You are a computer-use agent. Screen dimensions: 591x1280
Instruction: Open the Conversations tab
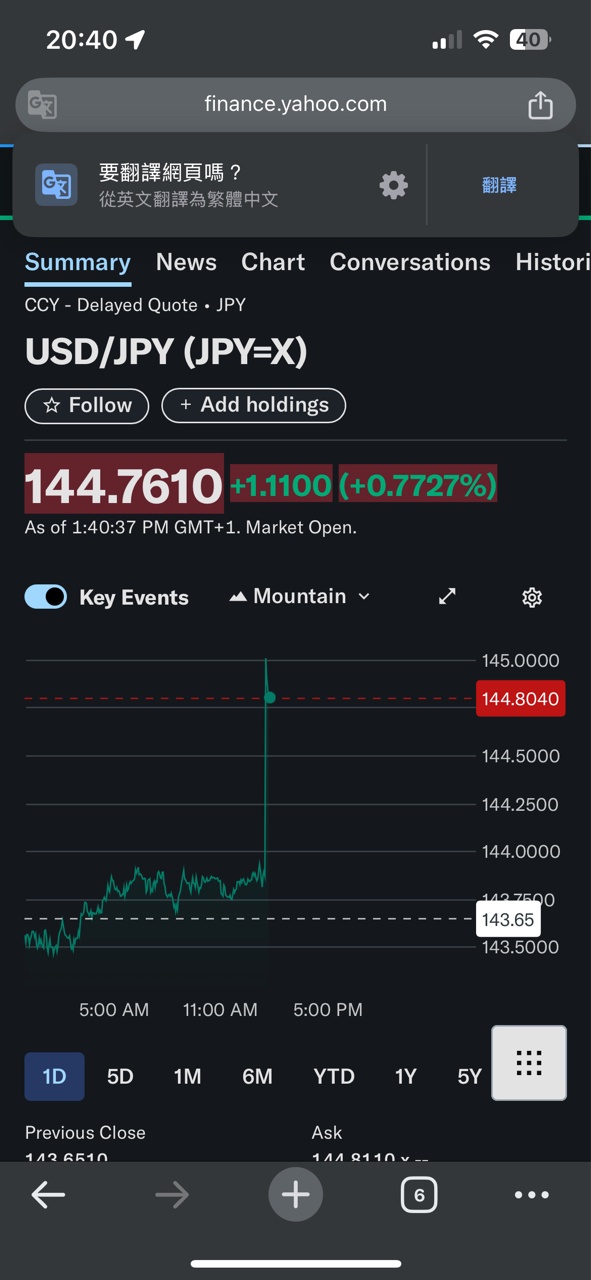410,262
